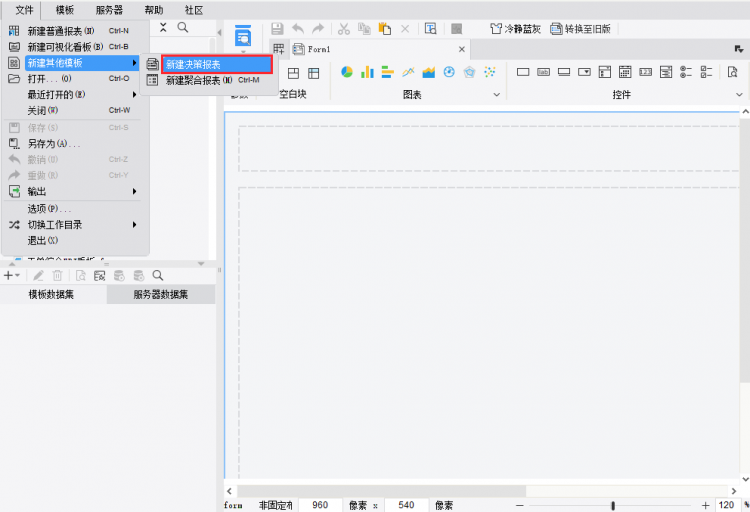Viewport: 750px width, 512px height.
Task: Insert a line chart
Action: point(408,72)
